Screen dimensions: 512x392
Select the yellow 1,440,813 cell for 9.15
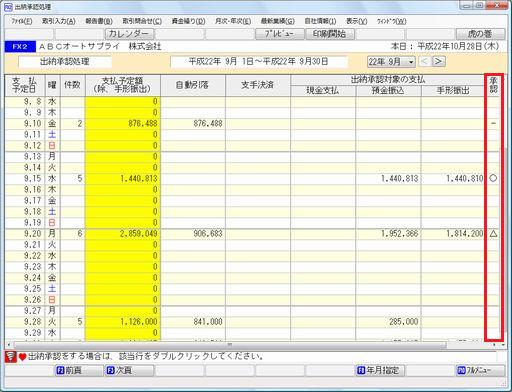click(x=123, y=178)
